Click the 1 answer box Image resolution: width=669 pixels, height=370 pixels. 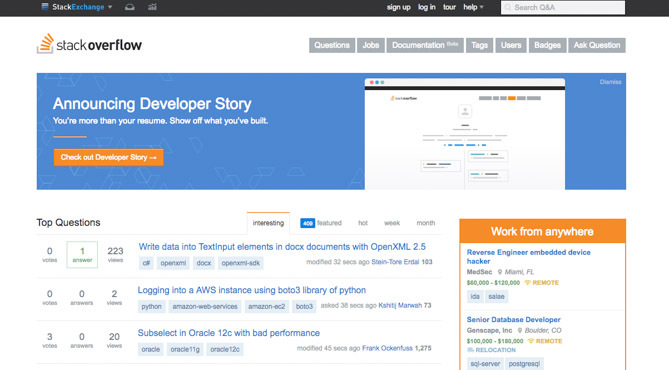tap(82, 255)
